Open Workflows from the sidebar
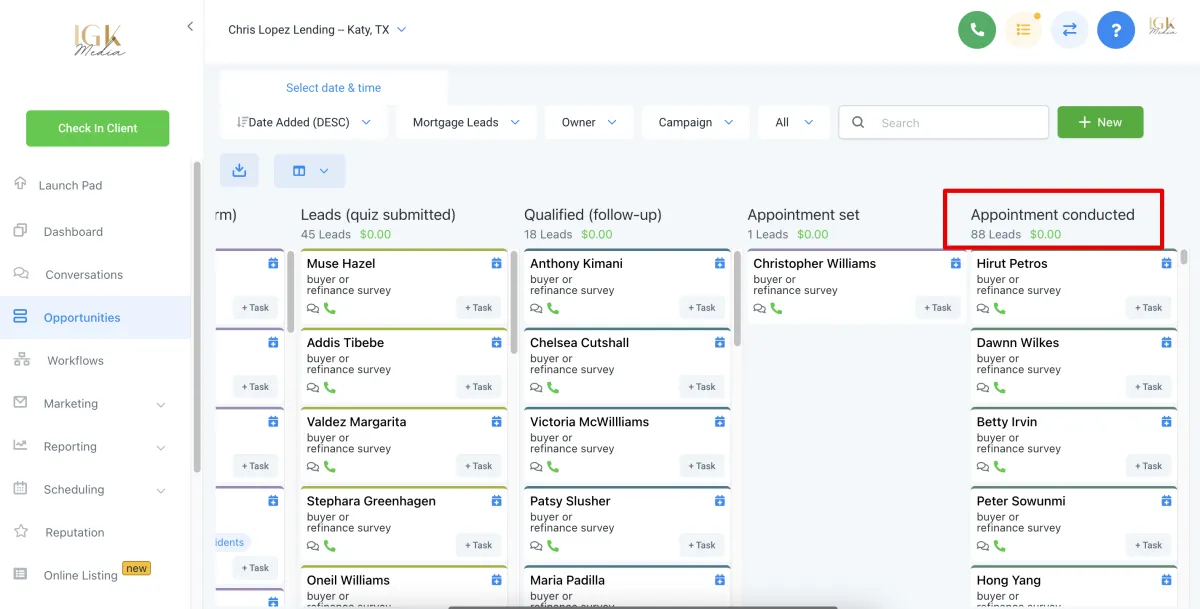Viewport: 1200px width, 609px height. tap(75, 361)
